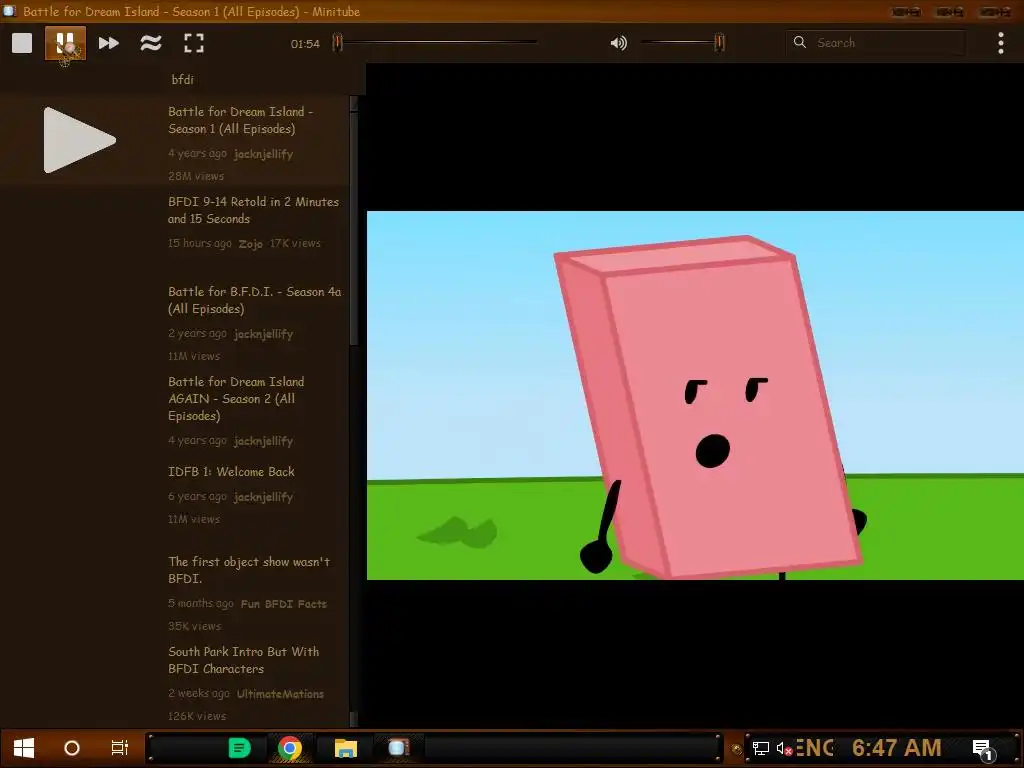1024x768 pixels.
Task: Click the volume slider track
Action: click(682, 42)
